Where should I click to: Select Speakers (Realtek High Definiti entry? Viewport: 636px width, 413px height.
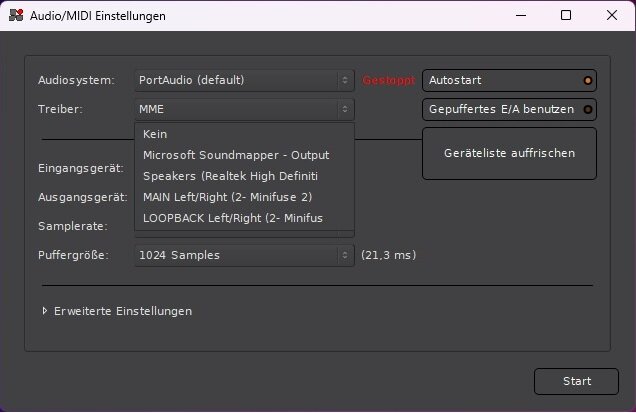coord(245,176)
